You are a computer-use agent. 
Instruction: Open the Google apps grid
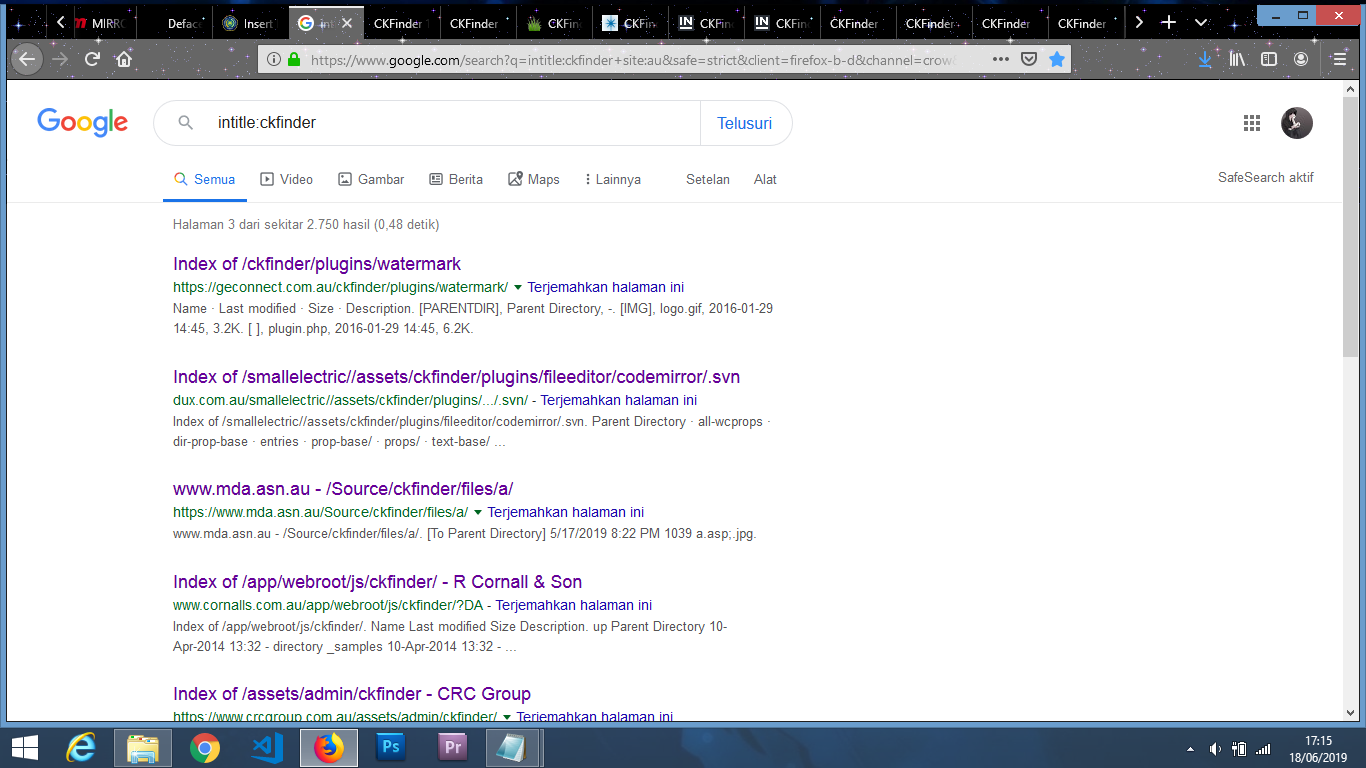coord(1252,123)
